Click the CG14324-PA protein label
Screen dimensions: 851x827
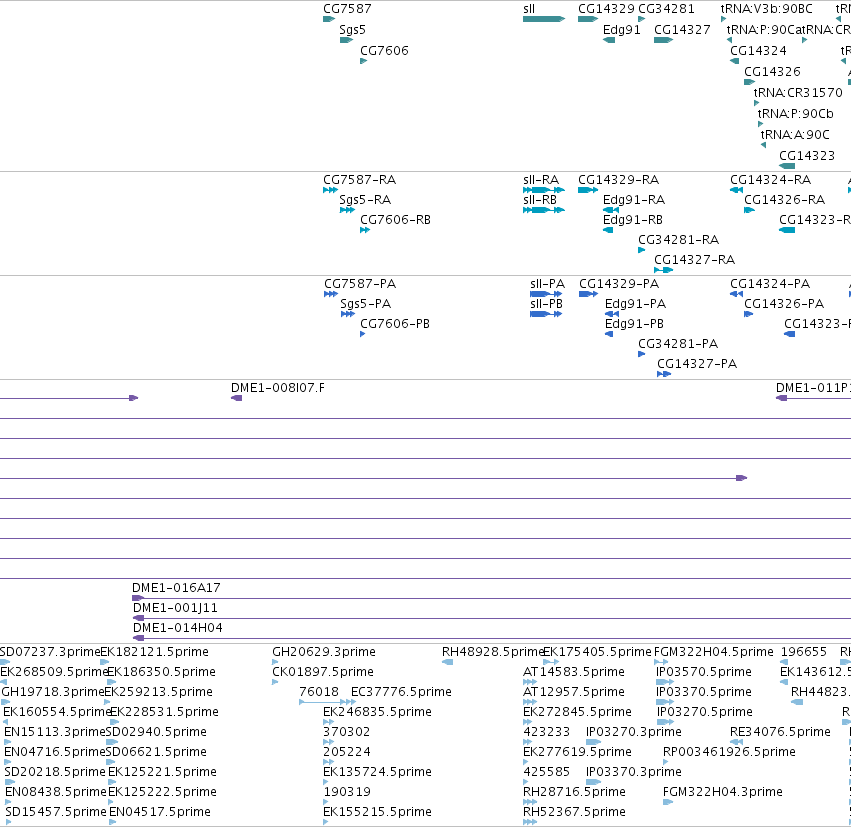pos(770,284)
